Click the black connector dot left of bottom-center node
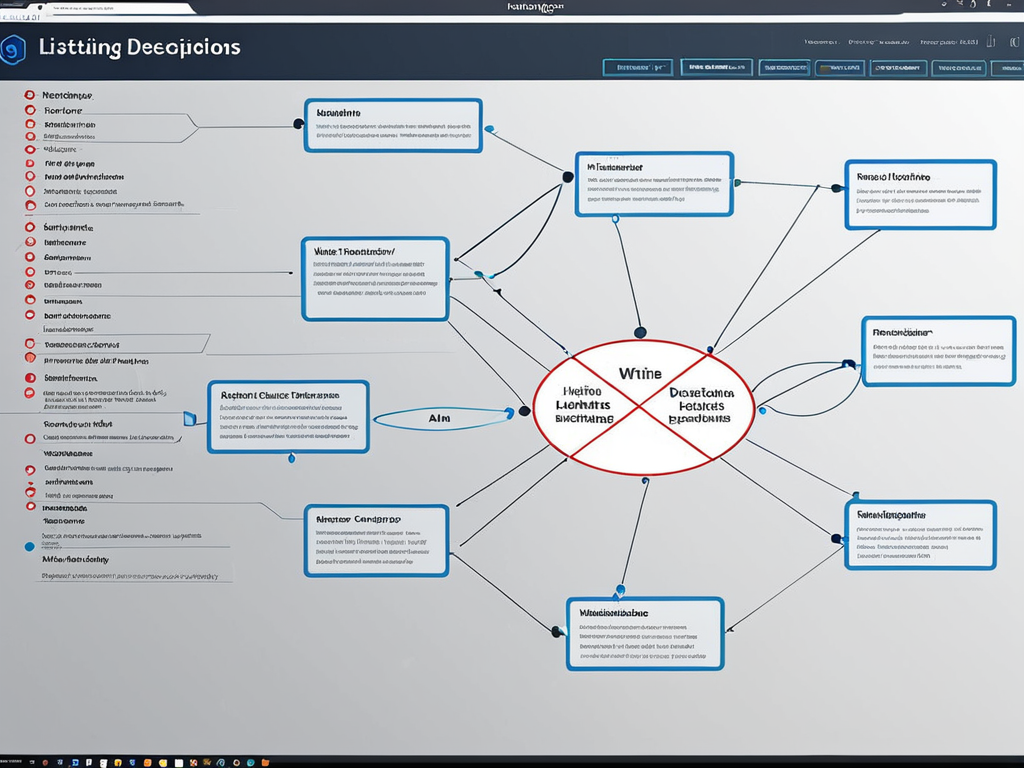This screenshot has height=768, width=1024. pos(557,631)
